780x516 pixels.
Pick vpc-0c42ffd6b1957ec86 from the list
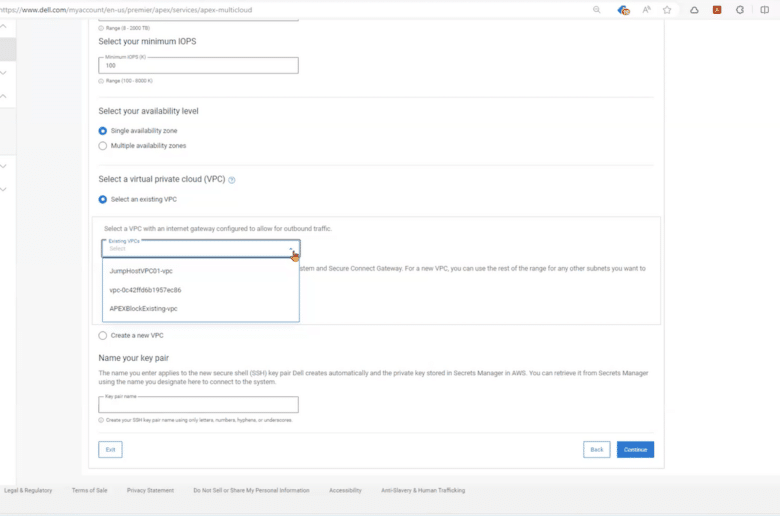point(200,290)
